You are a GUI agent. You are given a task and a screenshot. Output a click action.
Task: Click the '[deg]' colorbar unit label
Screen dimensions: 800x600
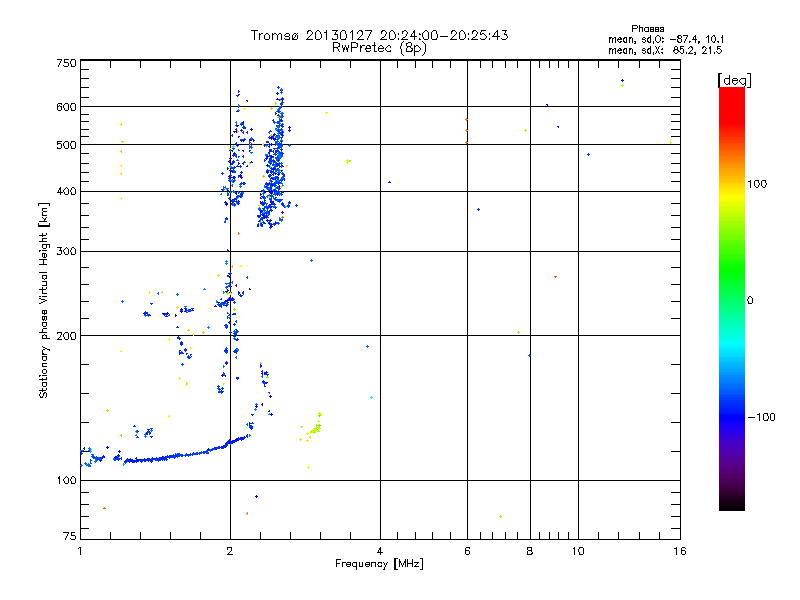coord(734,80)
